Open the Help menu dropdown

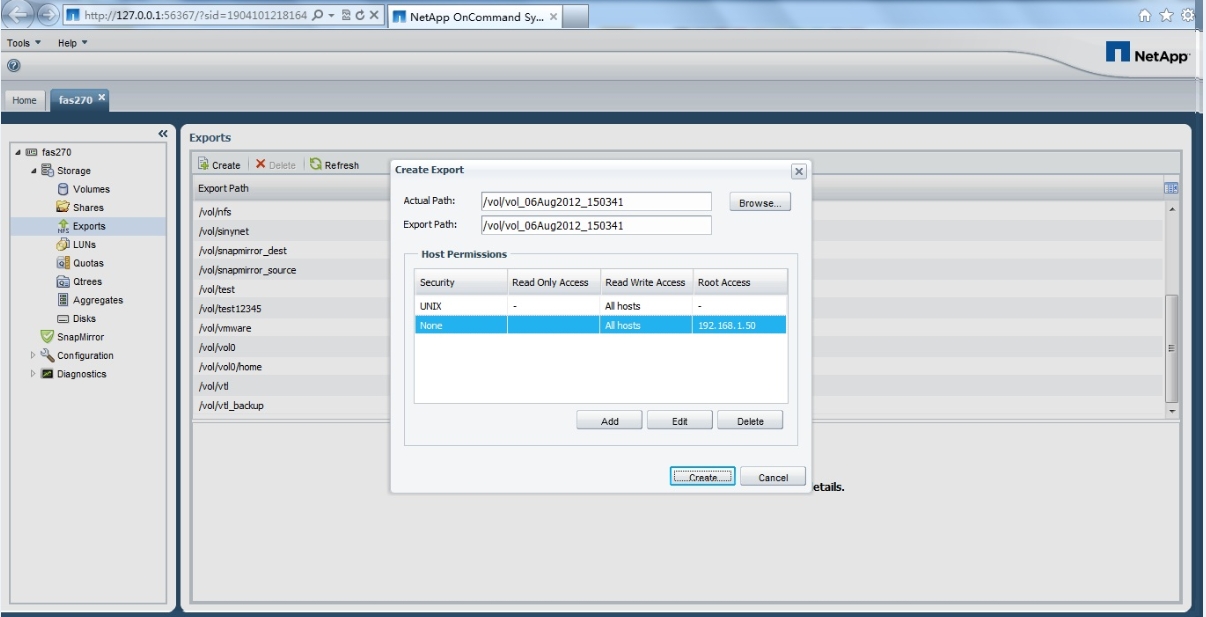tap(72, 43)
